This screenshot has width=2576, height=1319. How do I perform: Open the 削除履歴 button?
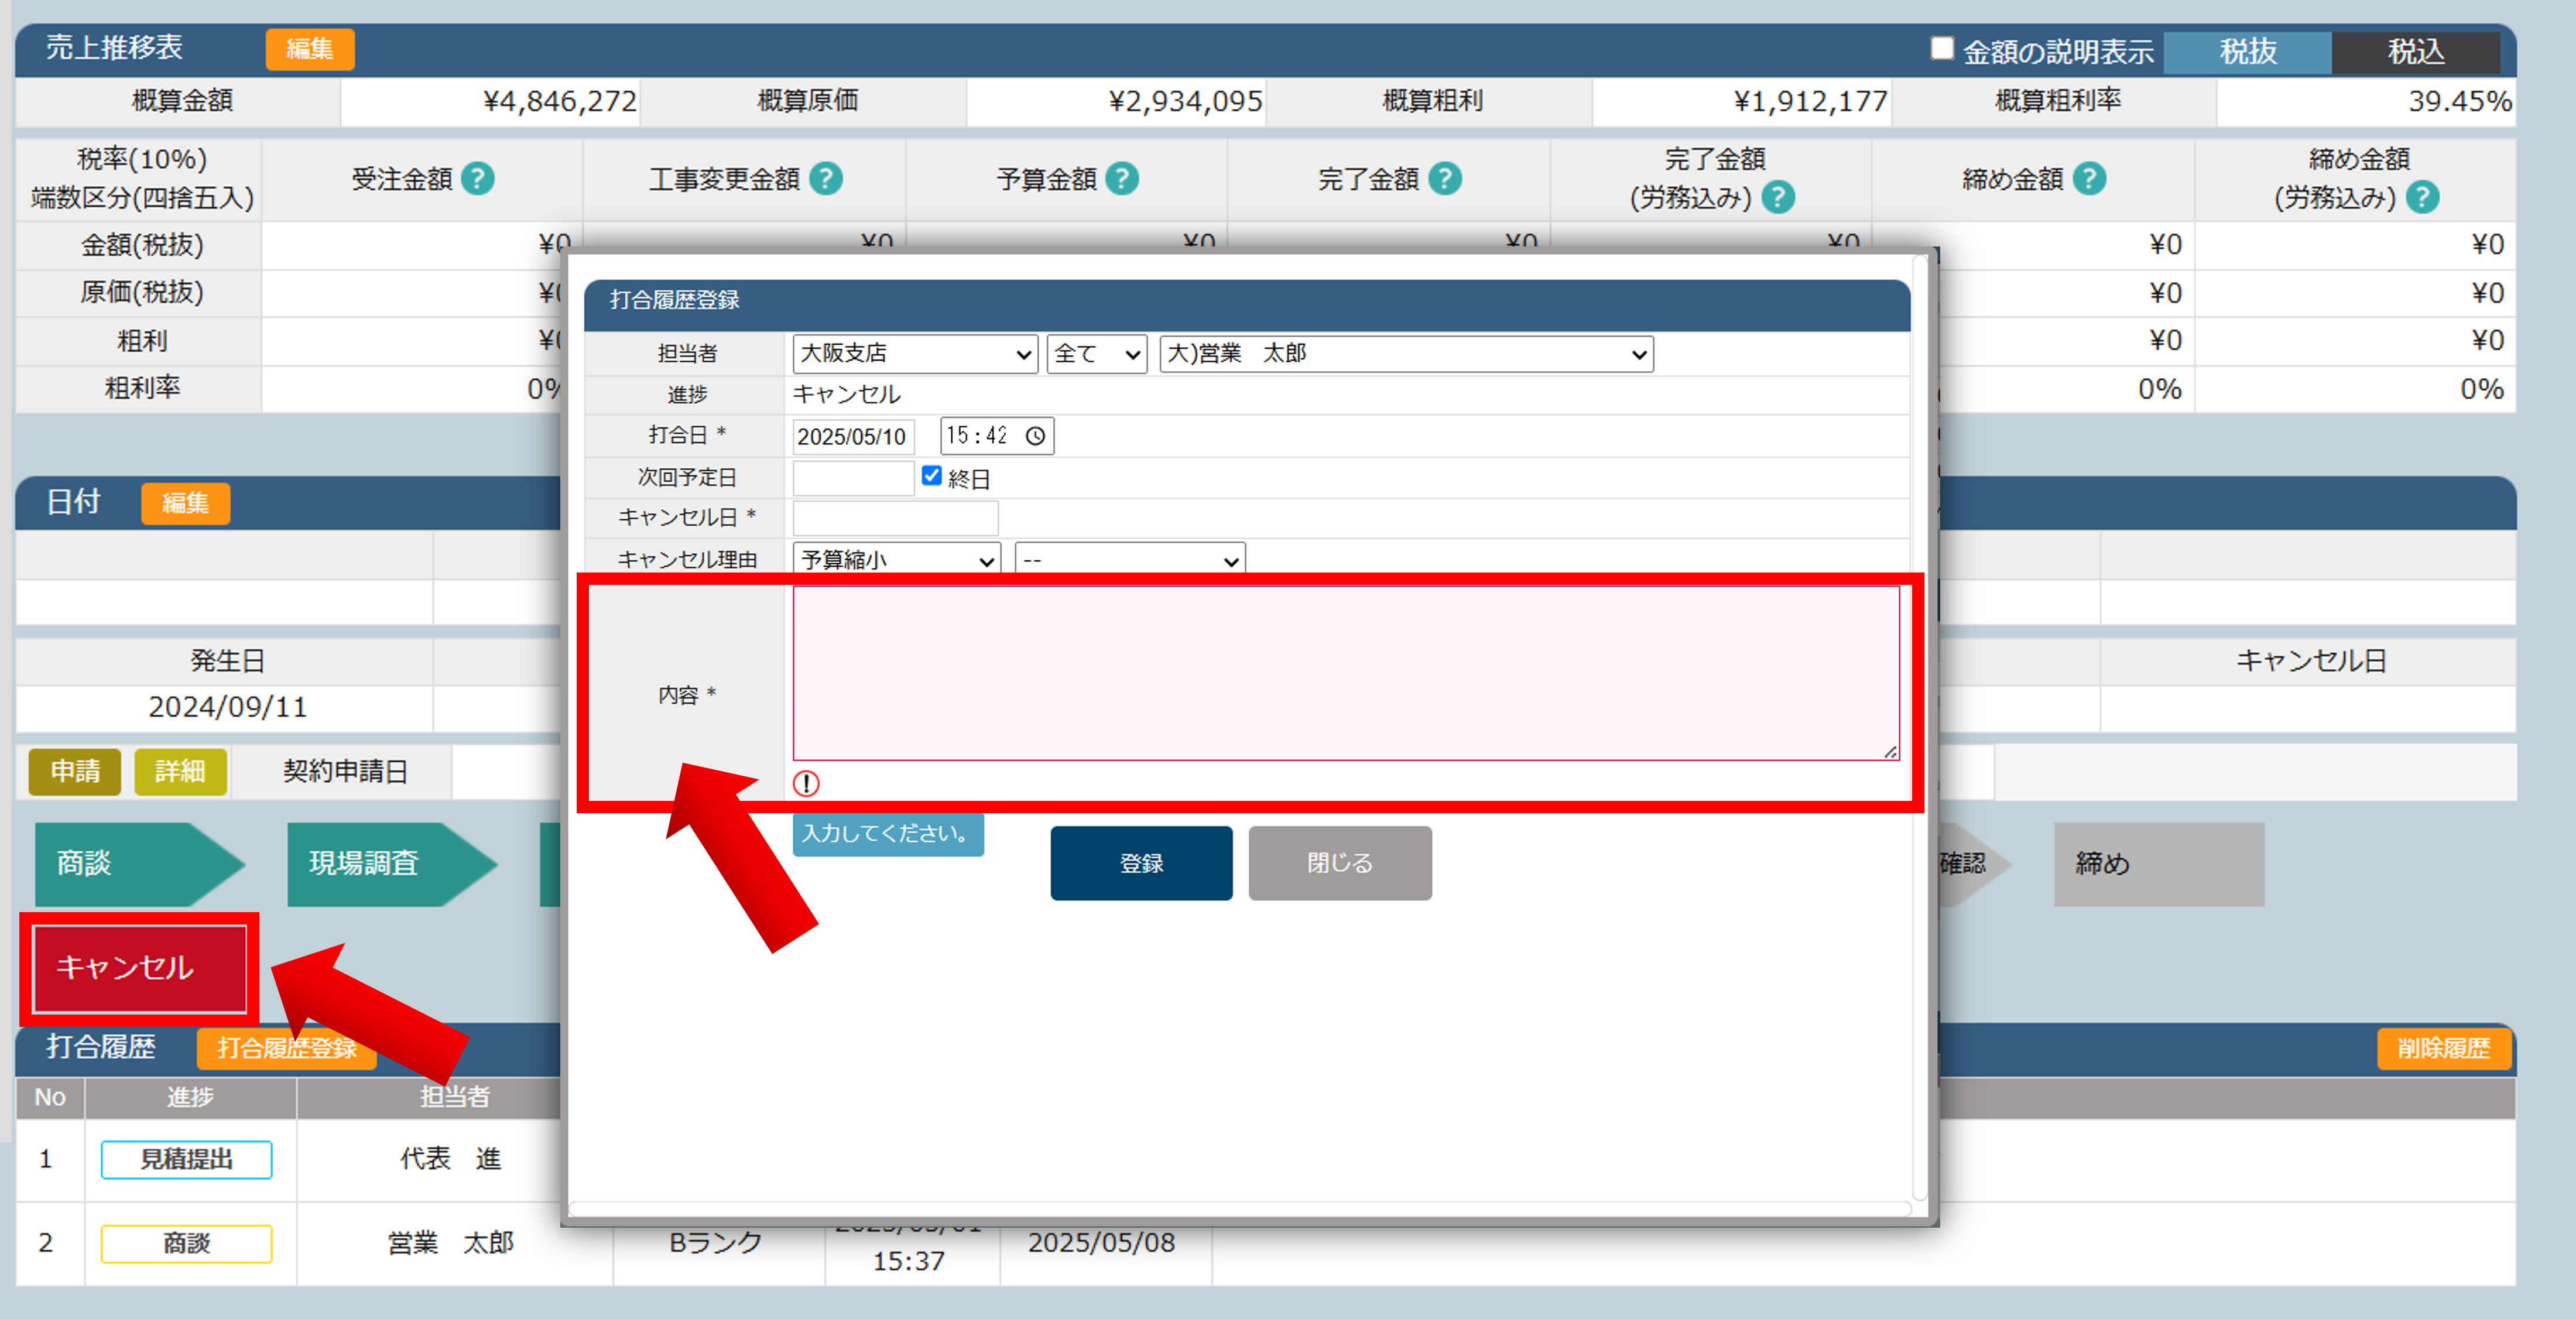tap(2443, 1048)
